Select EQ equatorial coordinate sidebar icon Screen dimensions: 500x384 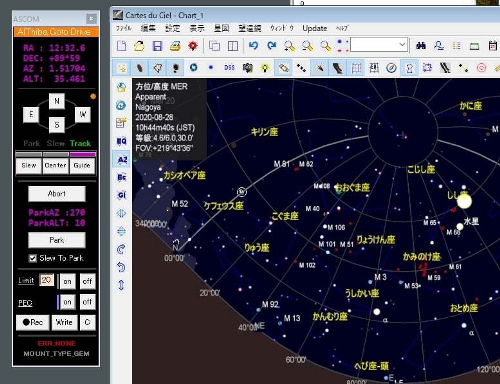[x=122, y=142]
